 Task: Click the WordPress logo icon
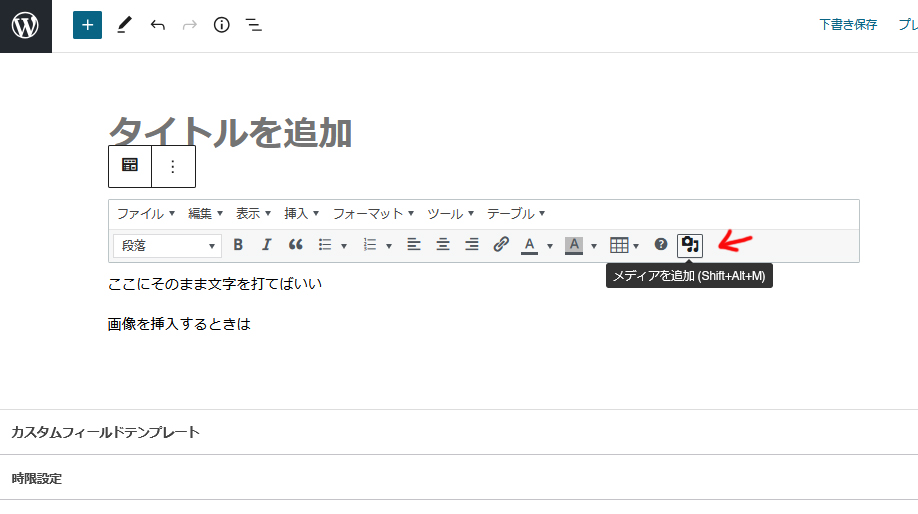point(25,25)
